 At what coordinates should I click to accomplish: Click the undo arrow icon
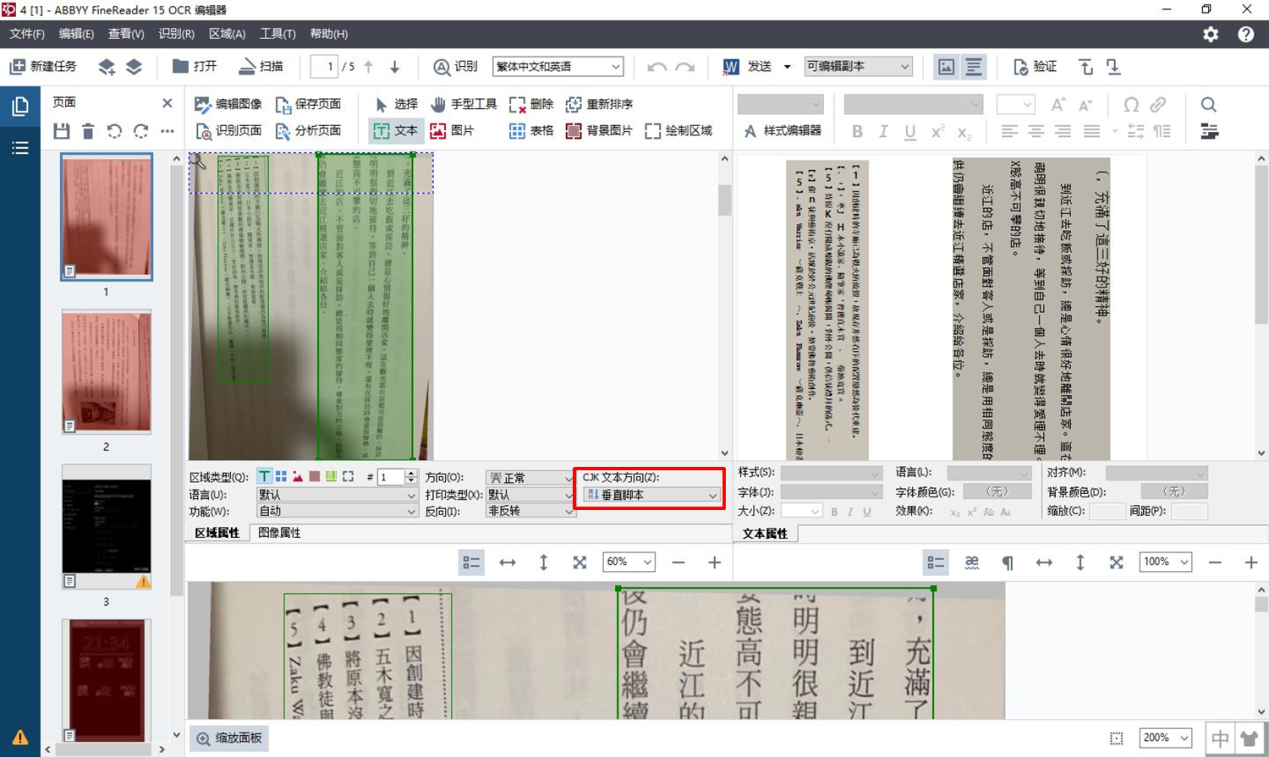coord(657,67)
